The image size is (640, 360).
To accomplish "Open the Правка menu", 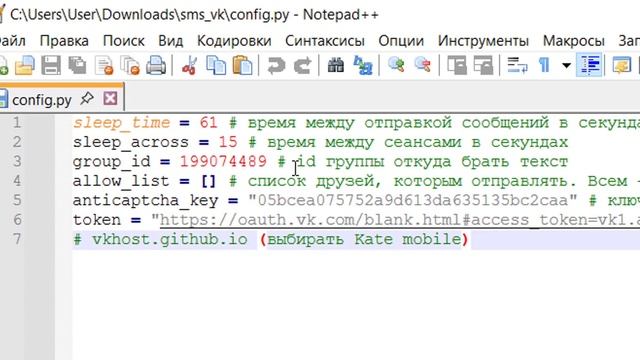I will (x=64, y=41).
